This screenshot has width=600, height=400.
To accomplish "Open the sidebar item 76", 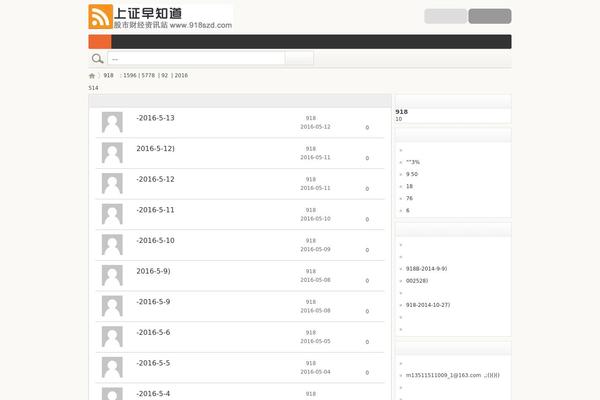I will pos(409,198).
